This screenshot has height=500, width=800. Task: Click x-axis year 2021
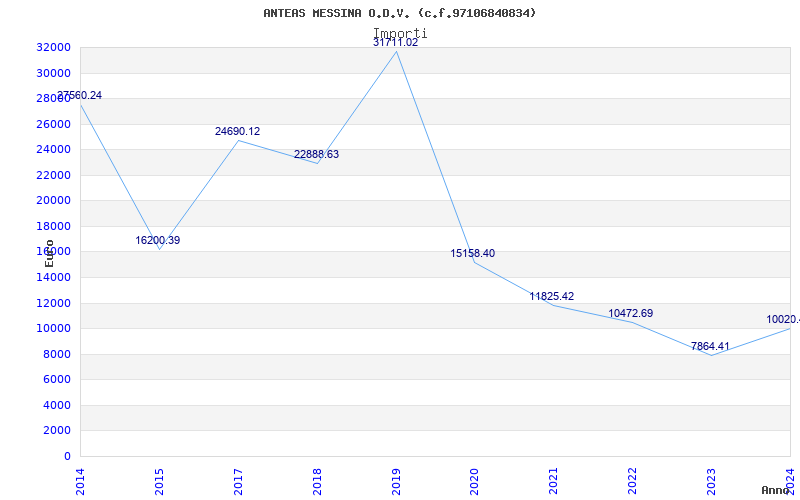[x=554, y=481]
